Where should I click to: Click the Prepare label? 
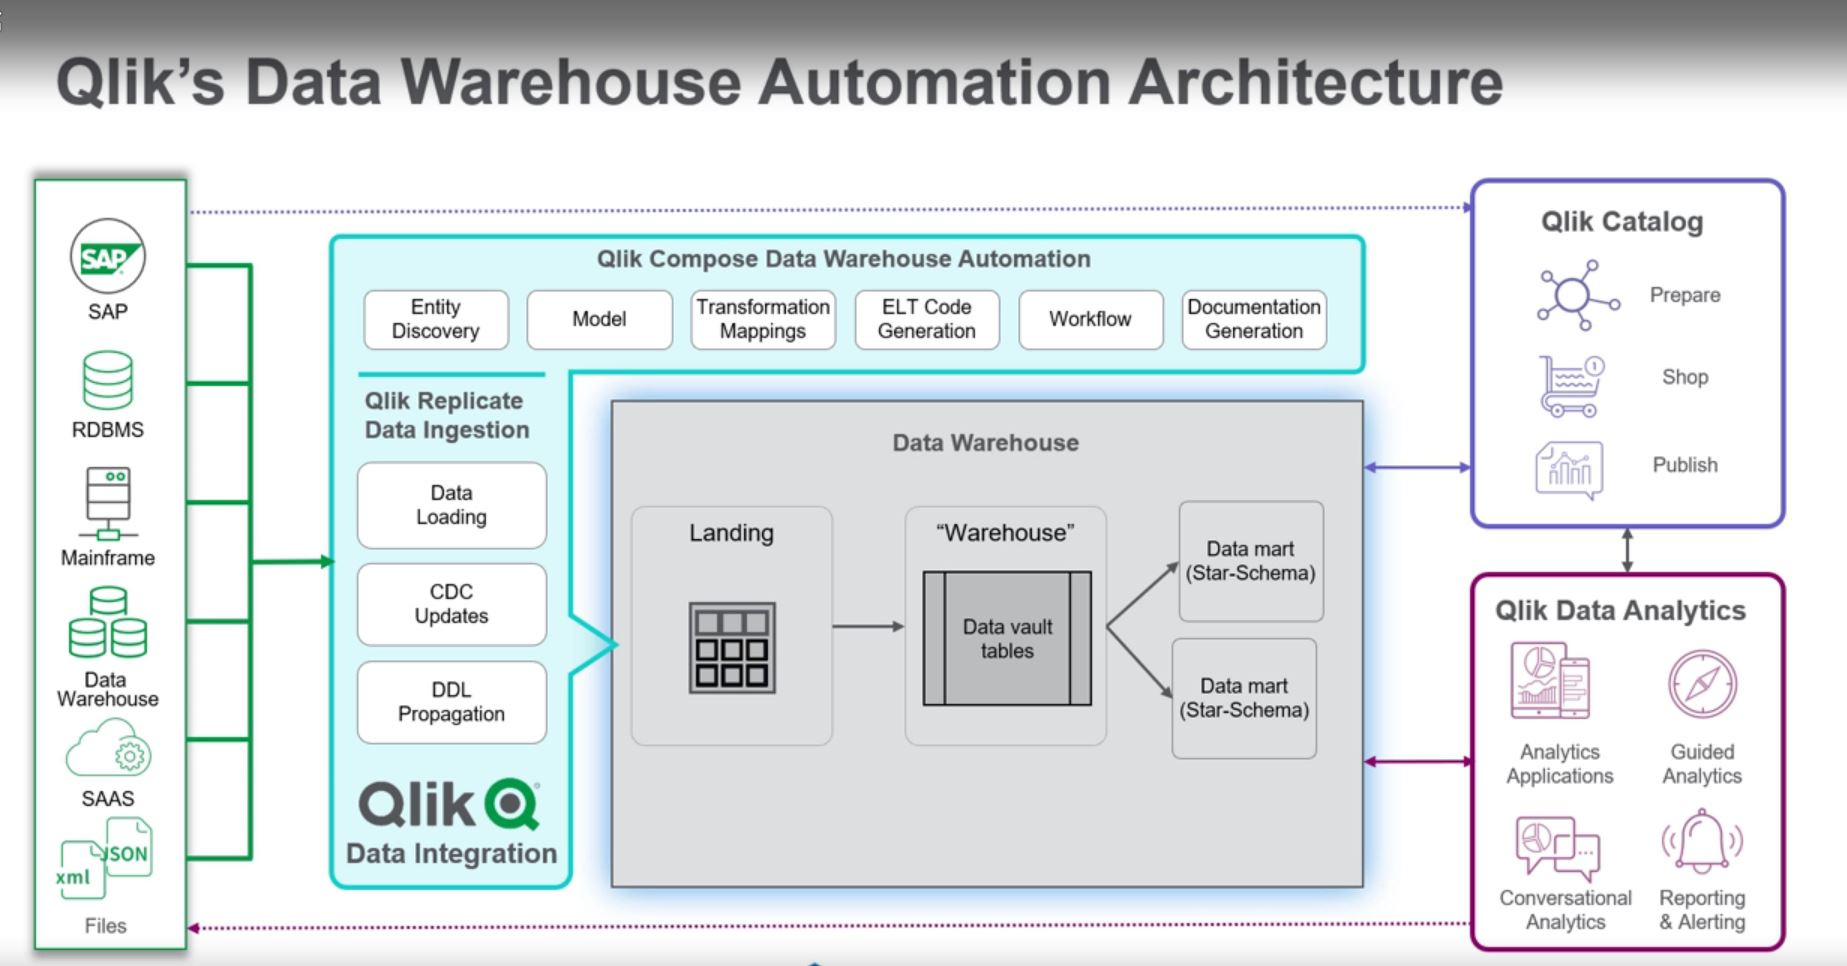point(1685,295)
